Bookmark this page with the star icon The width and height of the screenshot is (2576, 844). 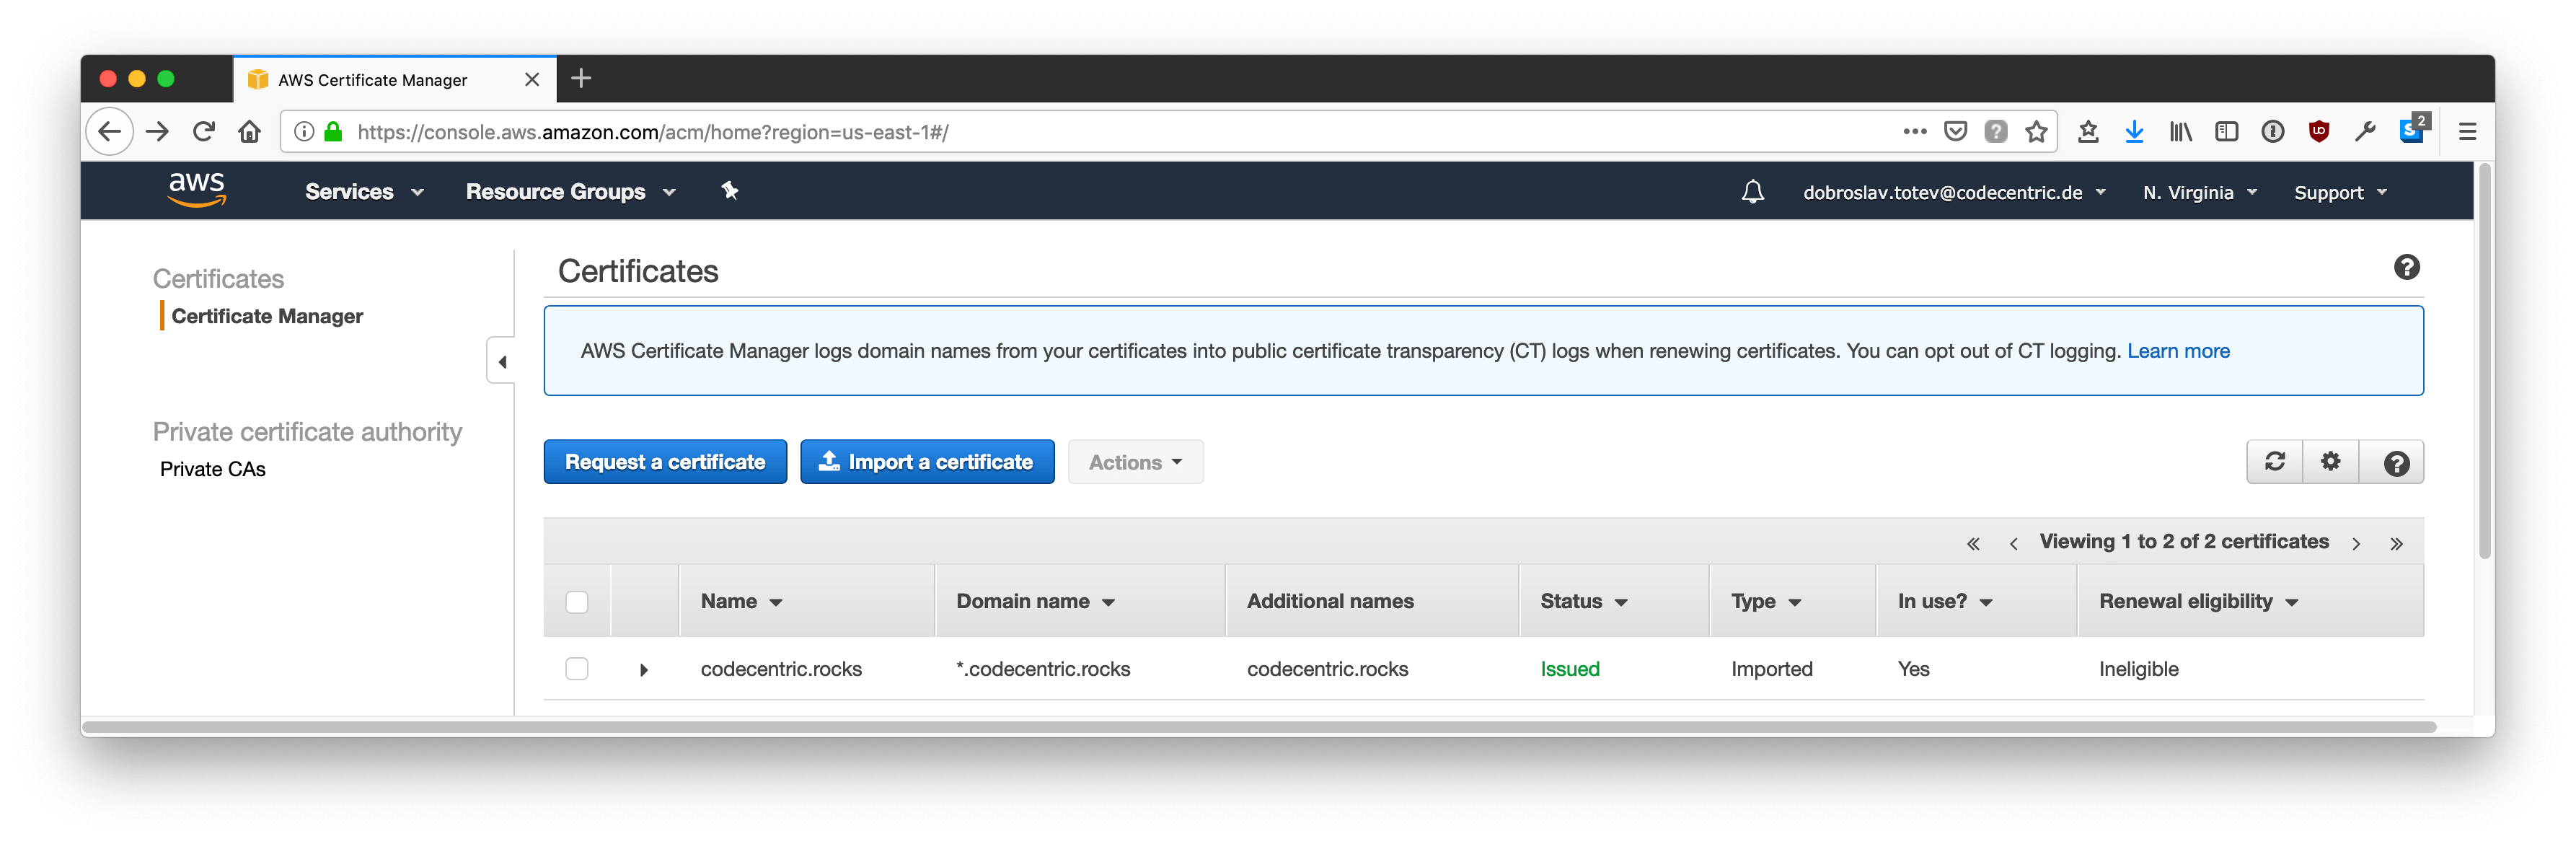[2036, 131]
